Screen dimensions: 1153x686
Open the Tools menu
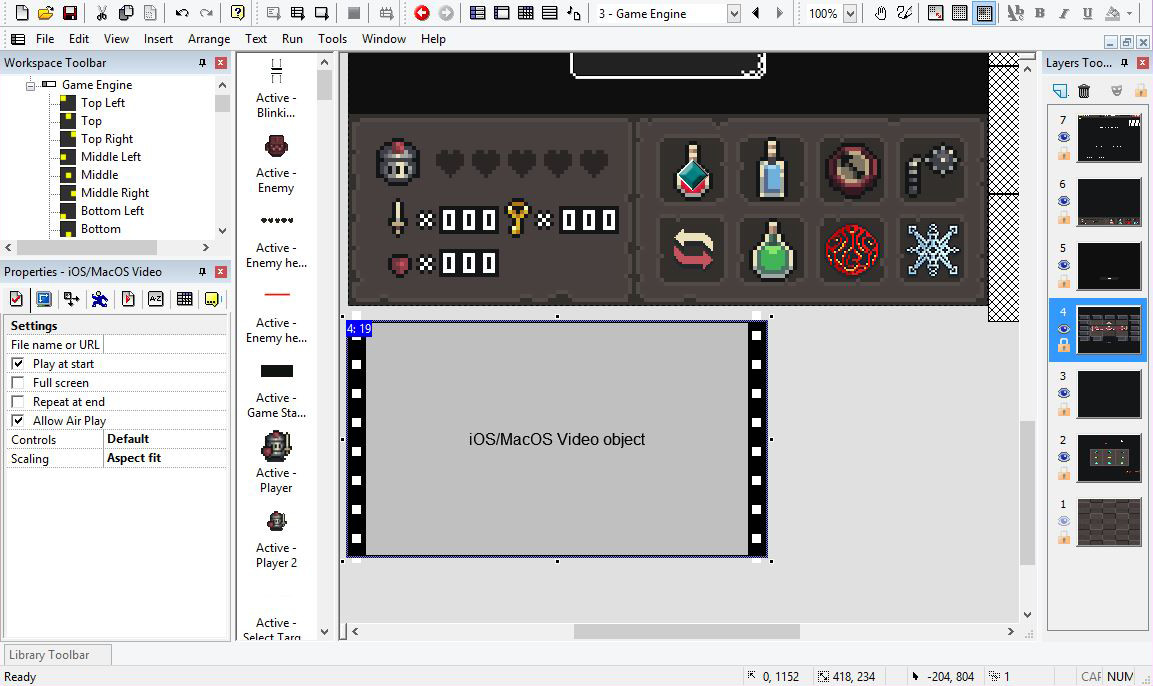coord(332,39)
